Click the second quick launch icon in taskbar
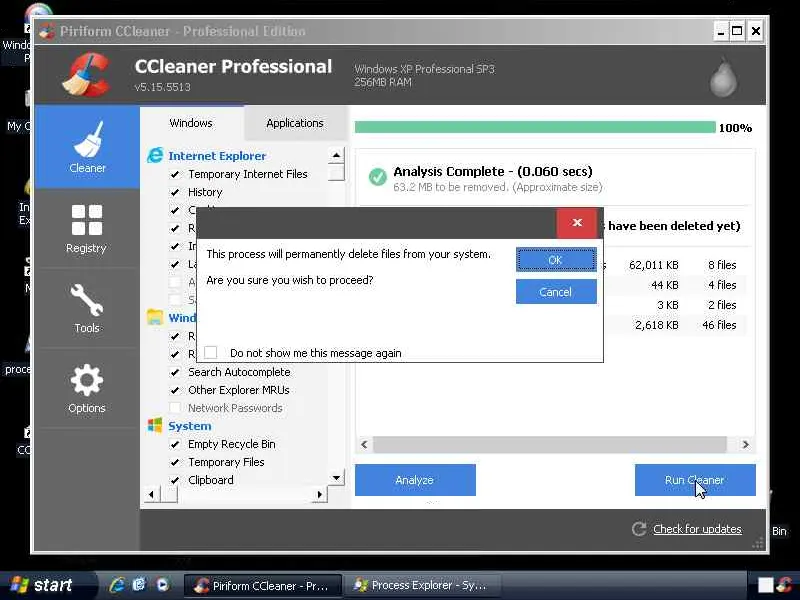Viewport: 800px width, 600px height. click(139, 585)
